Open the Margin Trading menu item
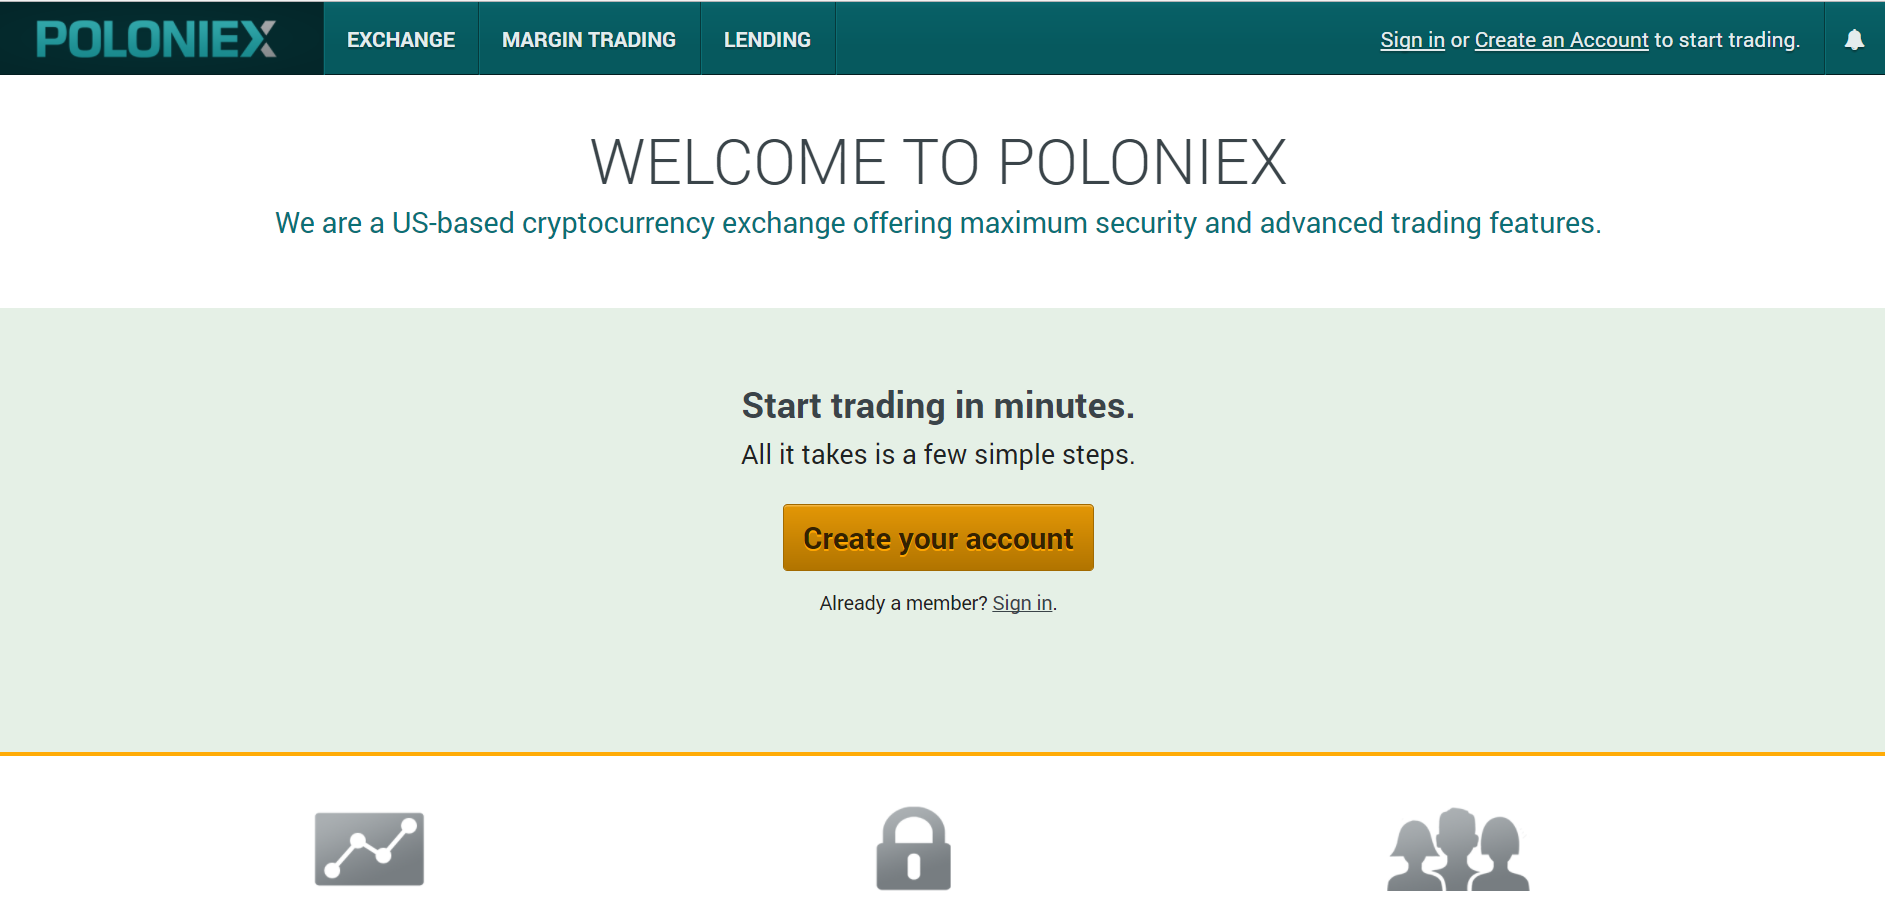The height and width of the screenshot is (921, 1885). pyautogui.click(x=589, y=39)
